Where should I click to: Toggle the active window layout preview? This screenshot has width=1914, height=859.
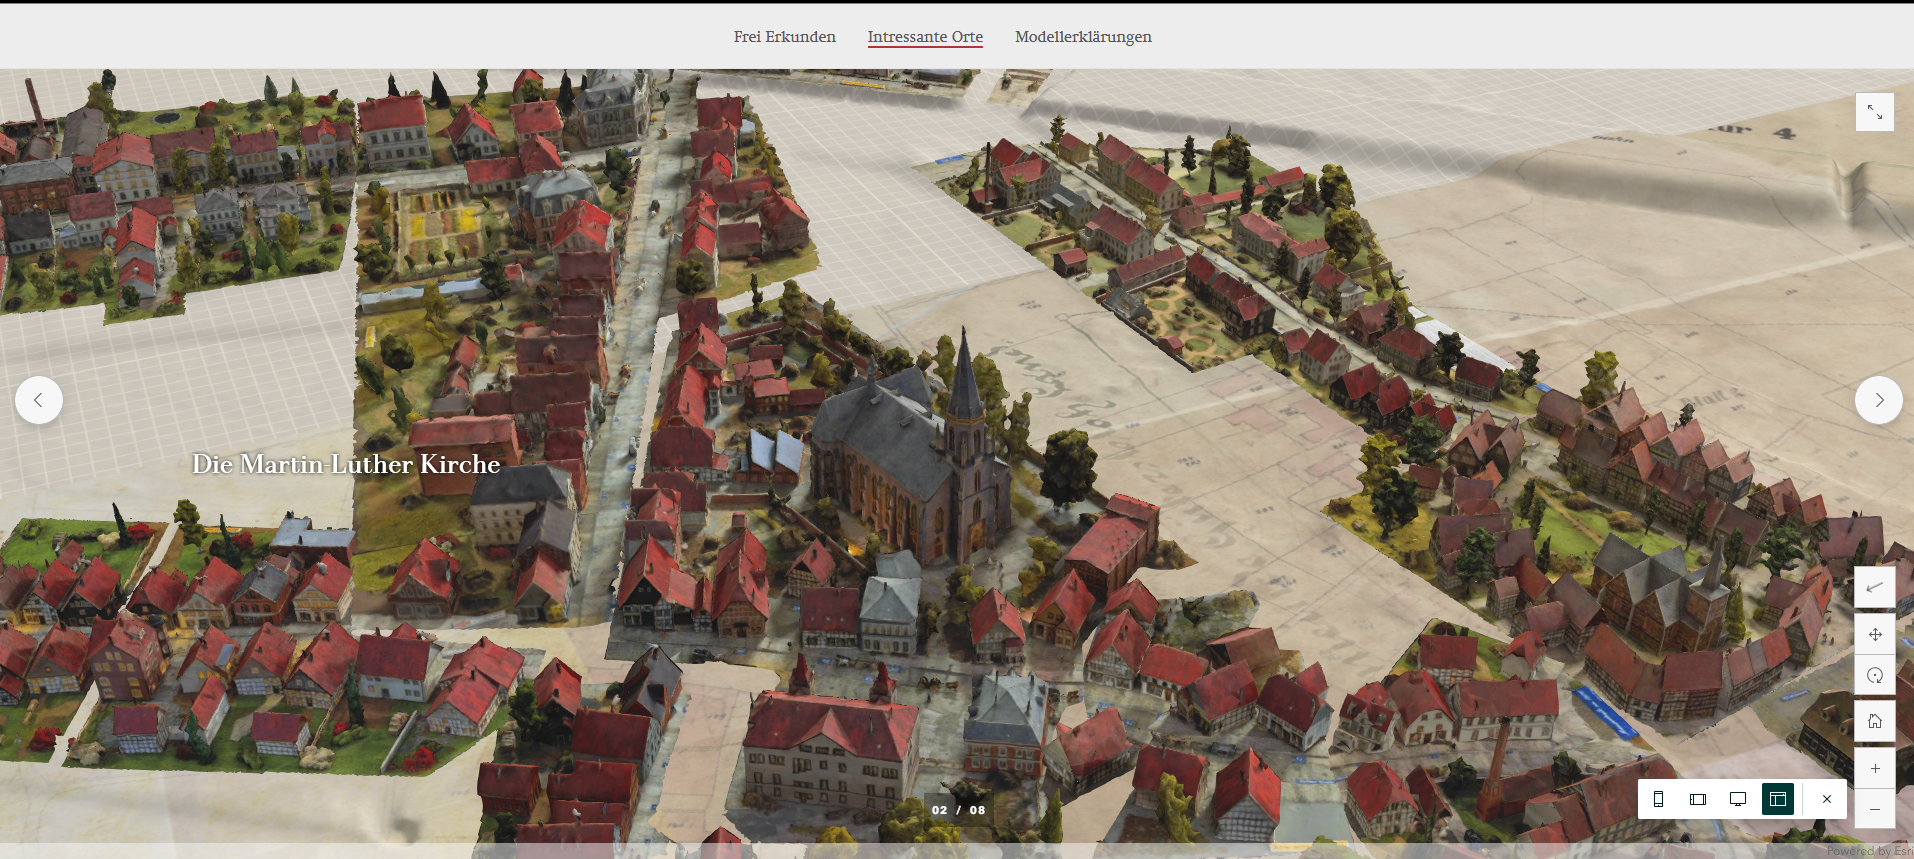pyautogui.click(x=1777, y=799)
